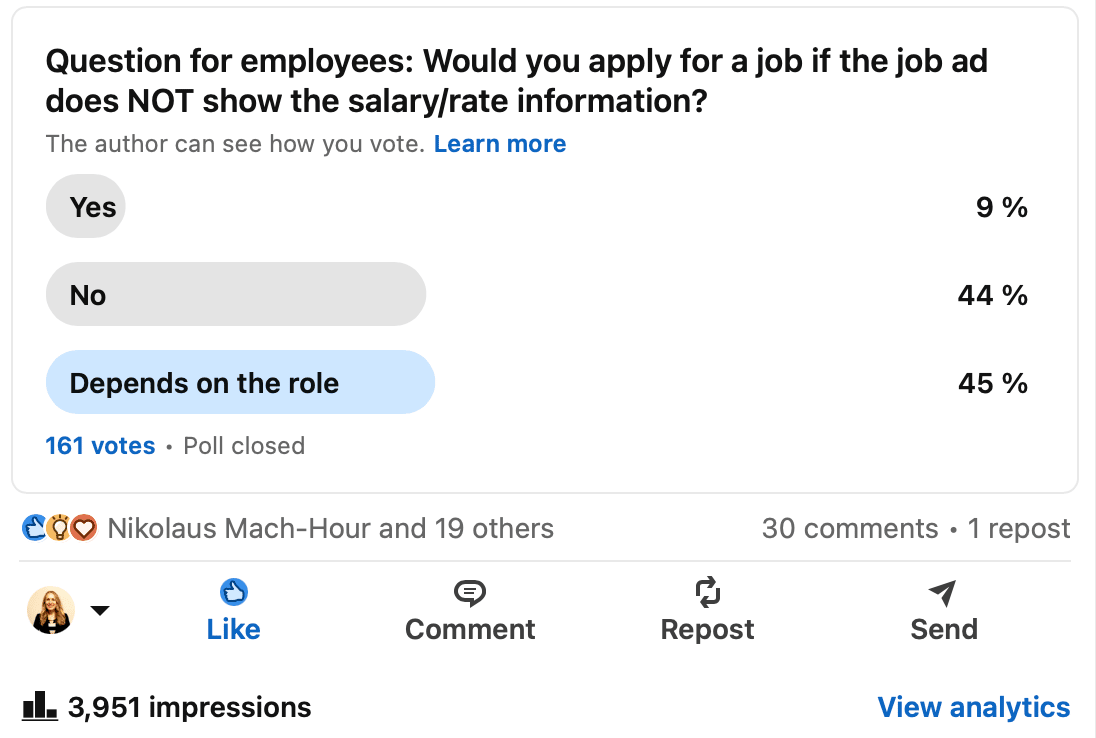Click the 3,951 impressions text
Image resolution: width=1096 pixels, height=738 pixels.
(189, 707)
